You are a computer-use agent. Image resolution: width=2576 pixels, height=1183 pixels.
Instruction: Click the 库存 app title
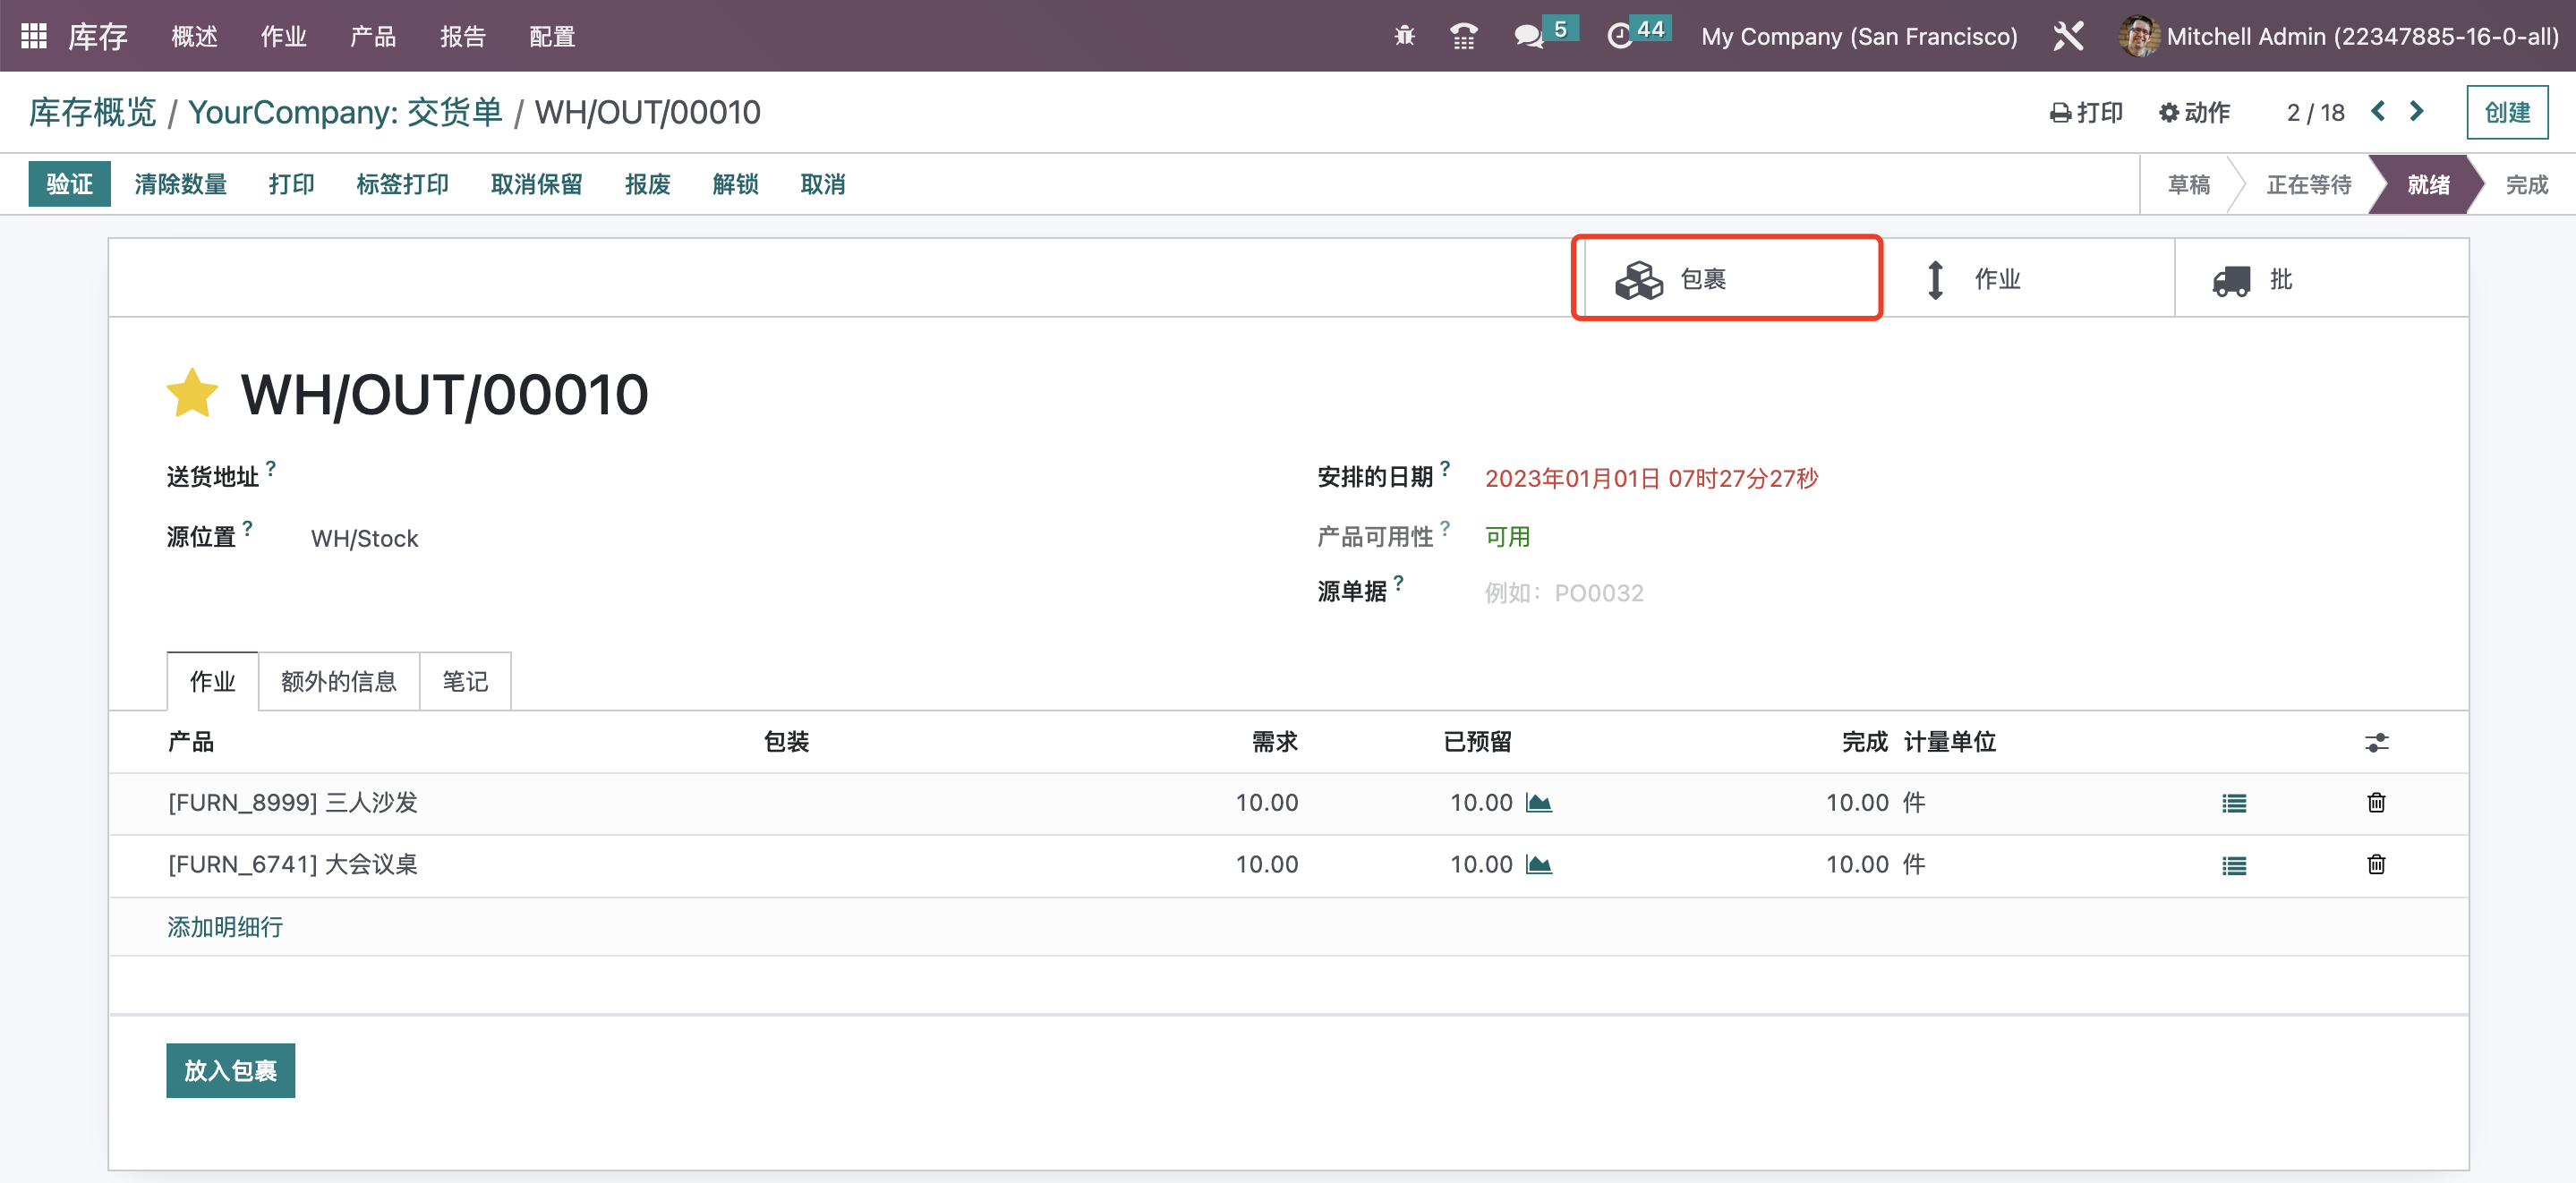[x=98, y=36]
